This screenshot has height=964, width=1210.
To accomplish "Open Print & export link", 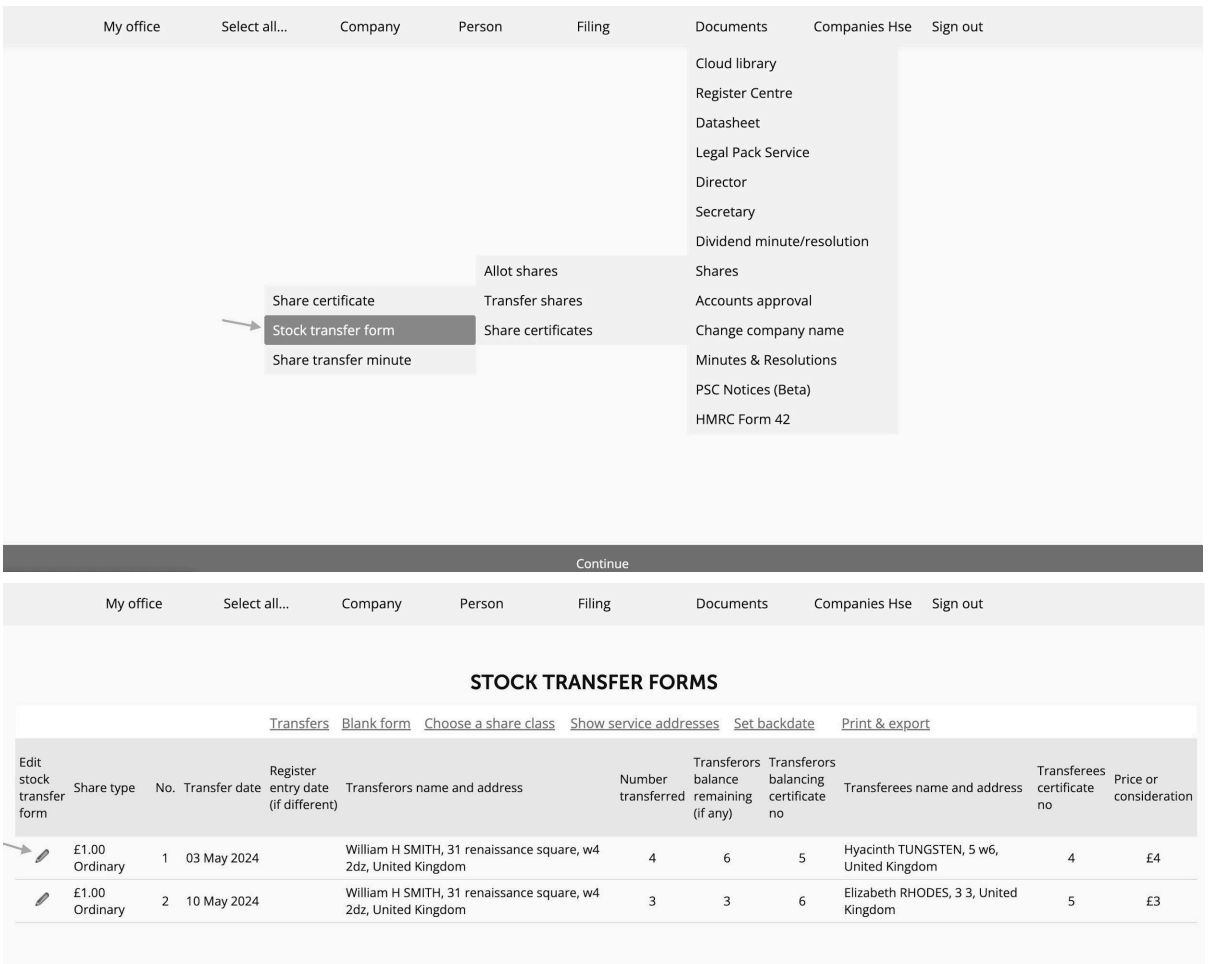I will [x=886, y=724].
